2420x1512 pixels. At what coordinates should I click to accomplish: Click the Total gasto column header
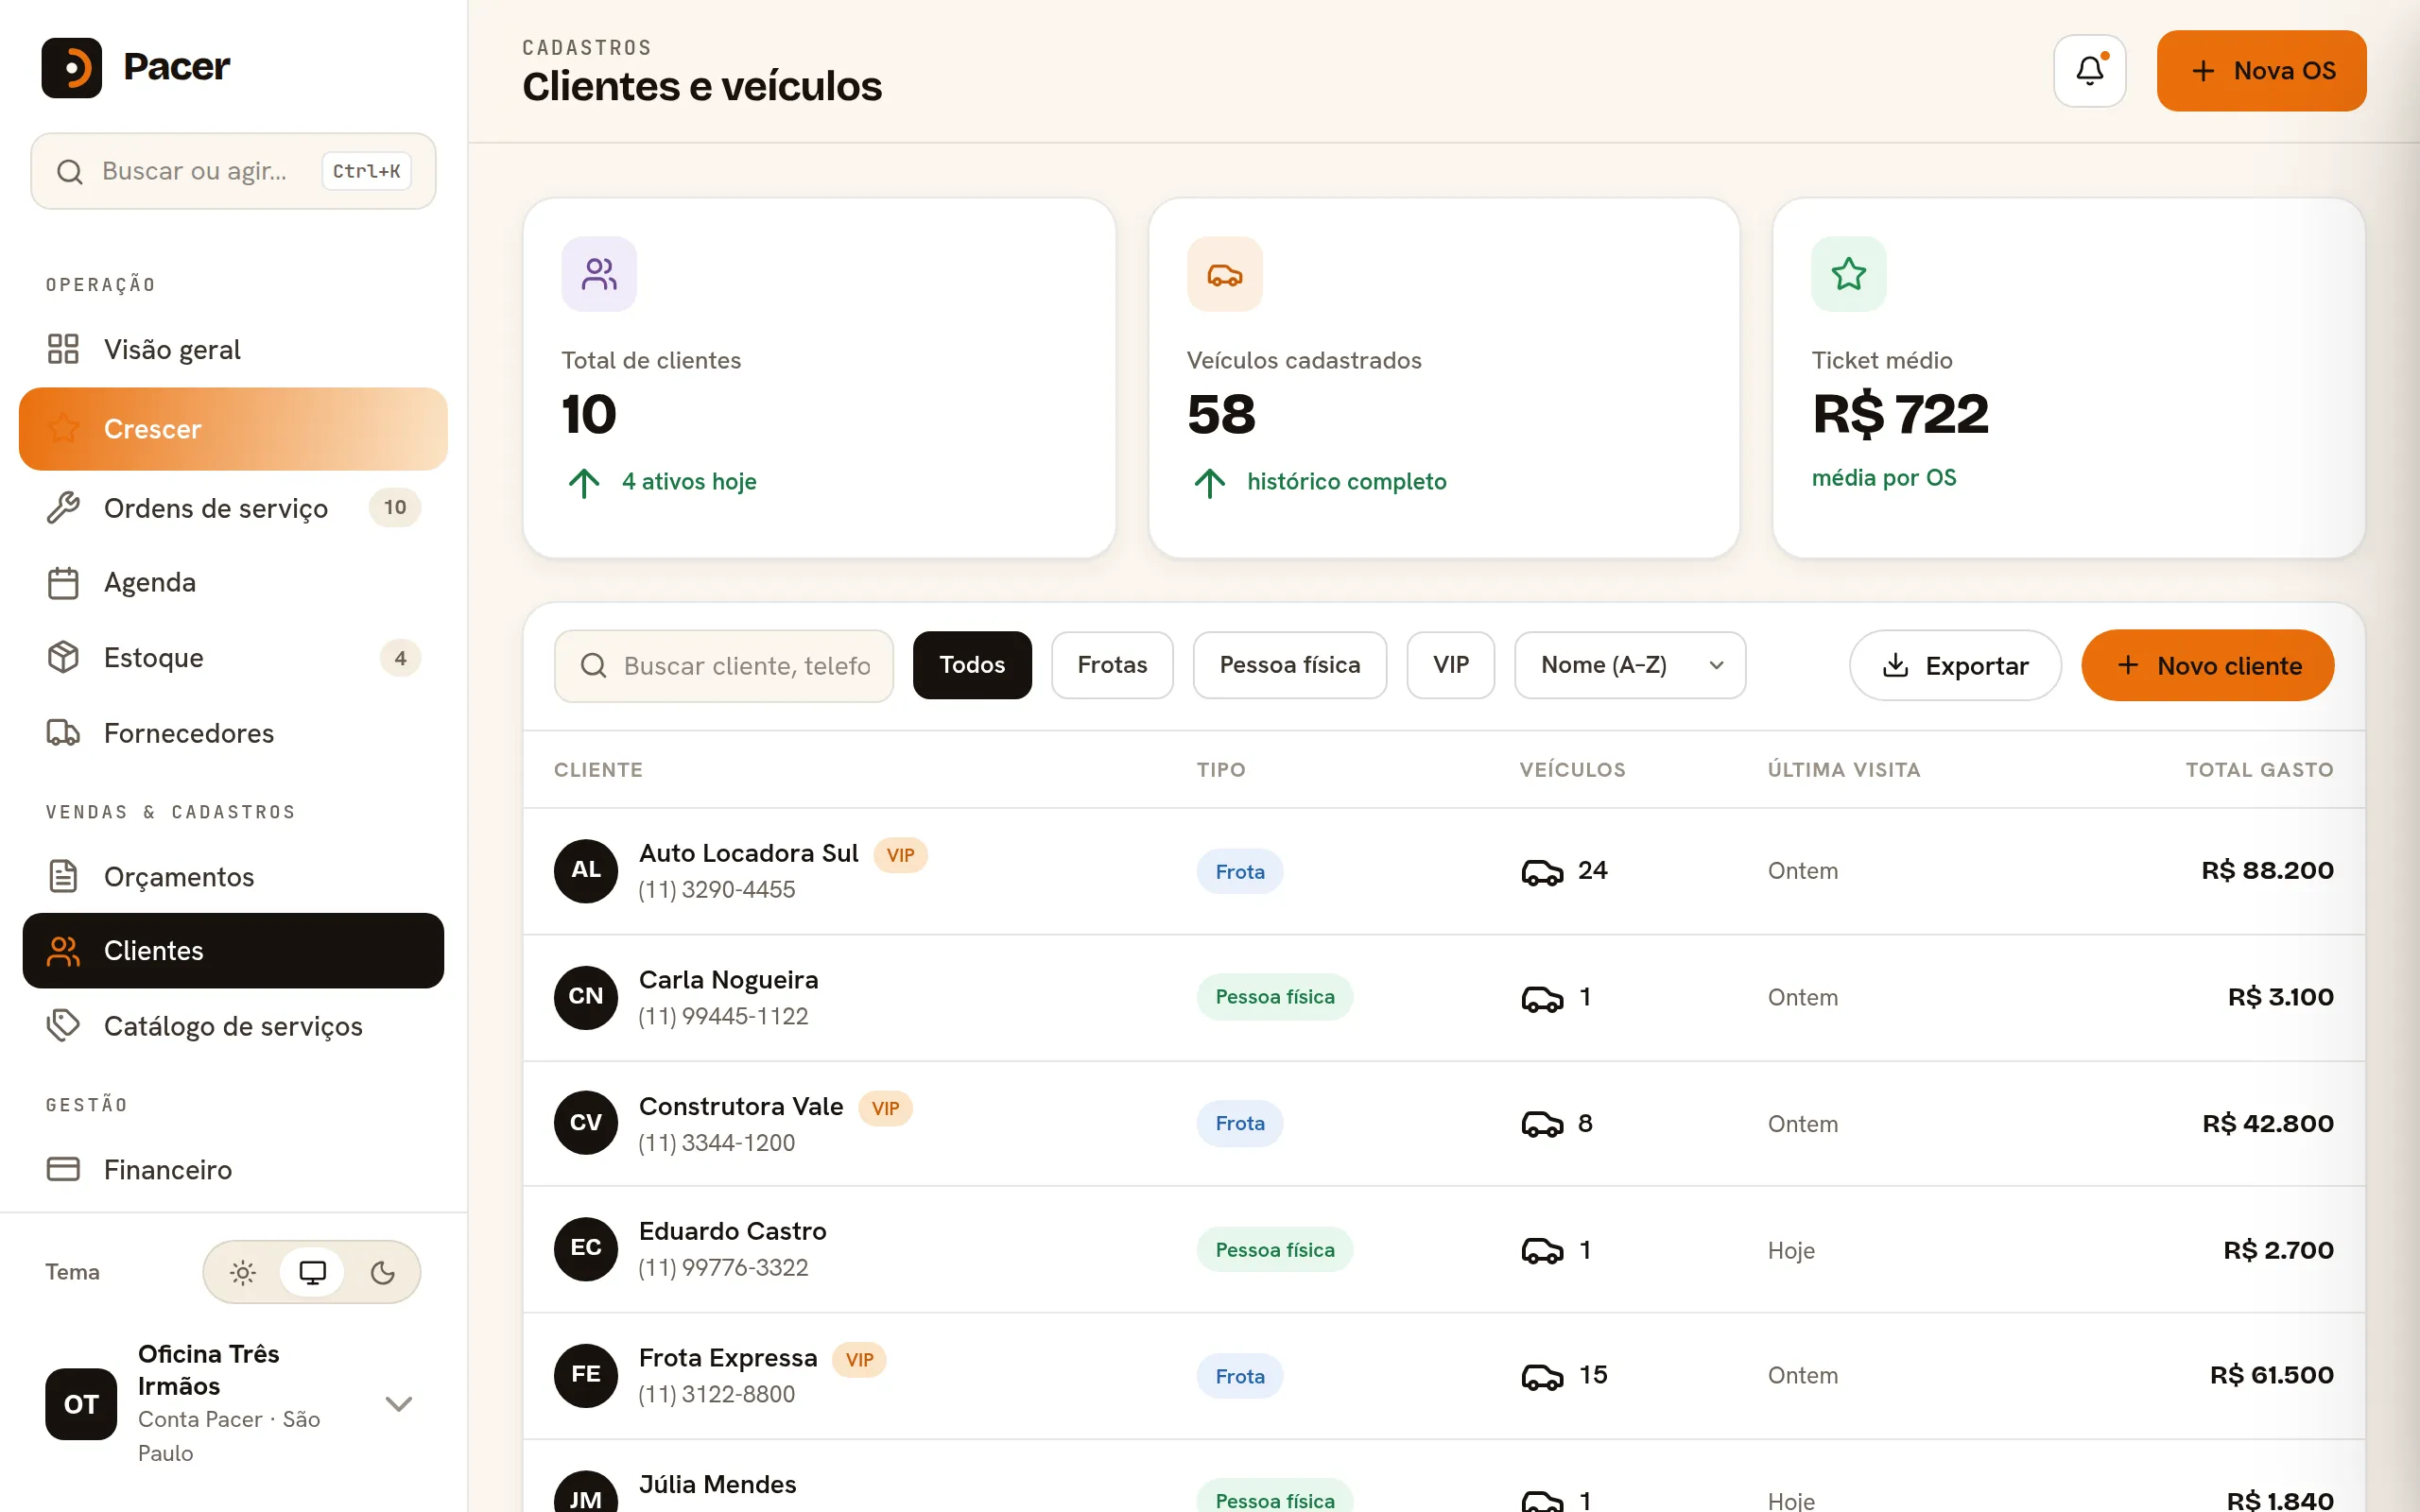(x=2259, y=769)
